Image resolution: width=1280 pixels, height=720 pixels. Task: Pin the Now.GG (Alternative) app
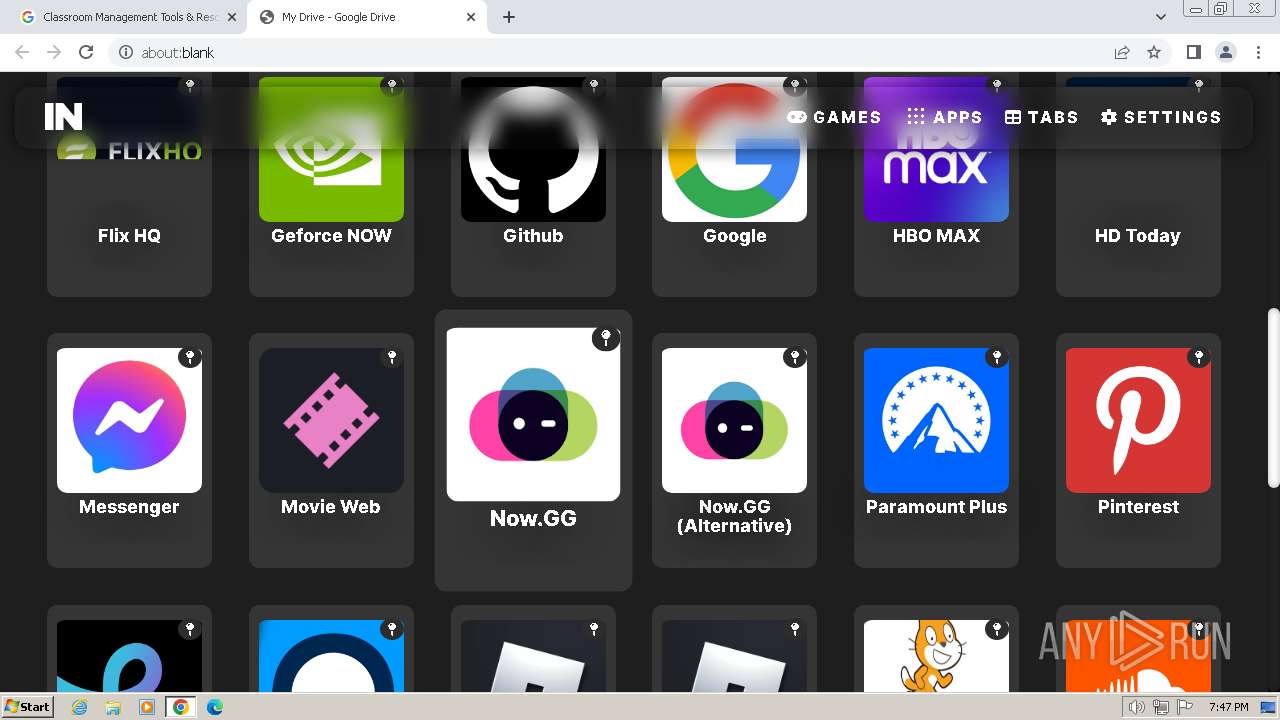(x=795, y=357)
